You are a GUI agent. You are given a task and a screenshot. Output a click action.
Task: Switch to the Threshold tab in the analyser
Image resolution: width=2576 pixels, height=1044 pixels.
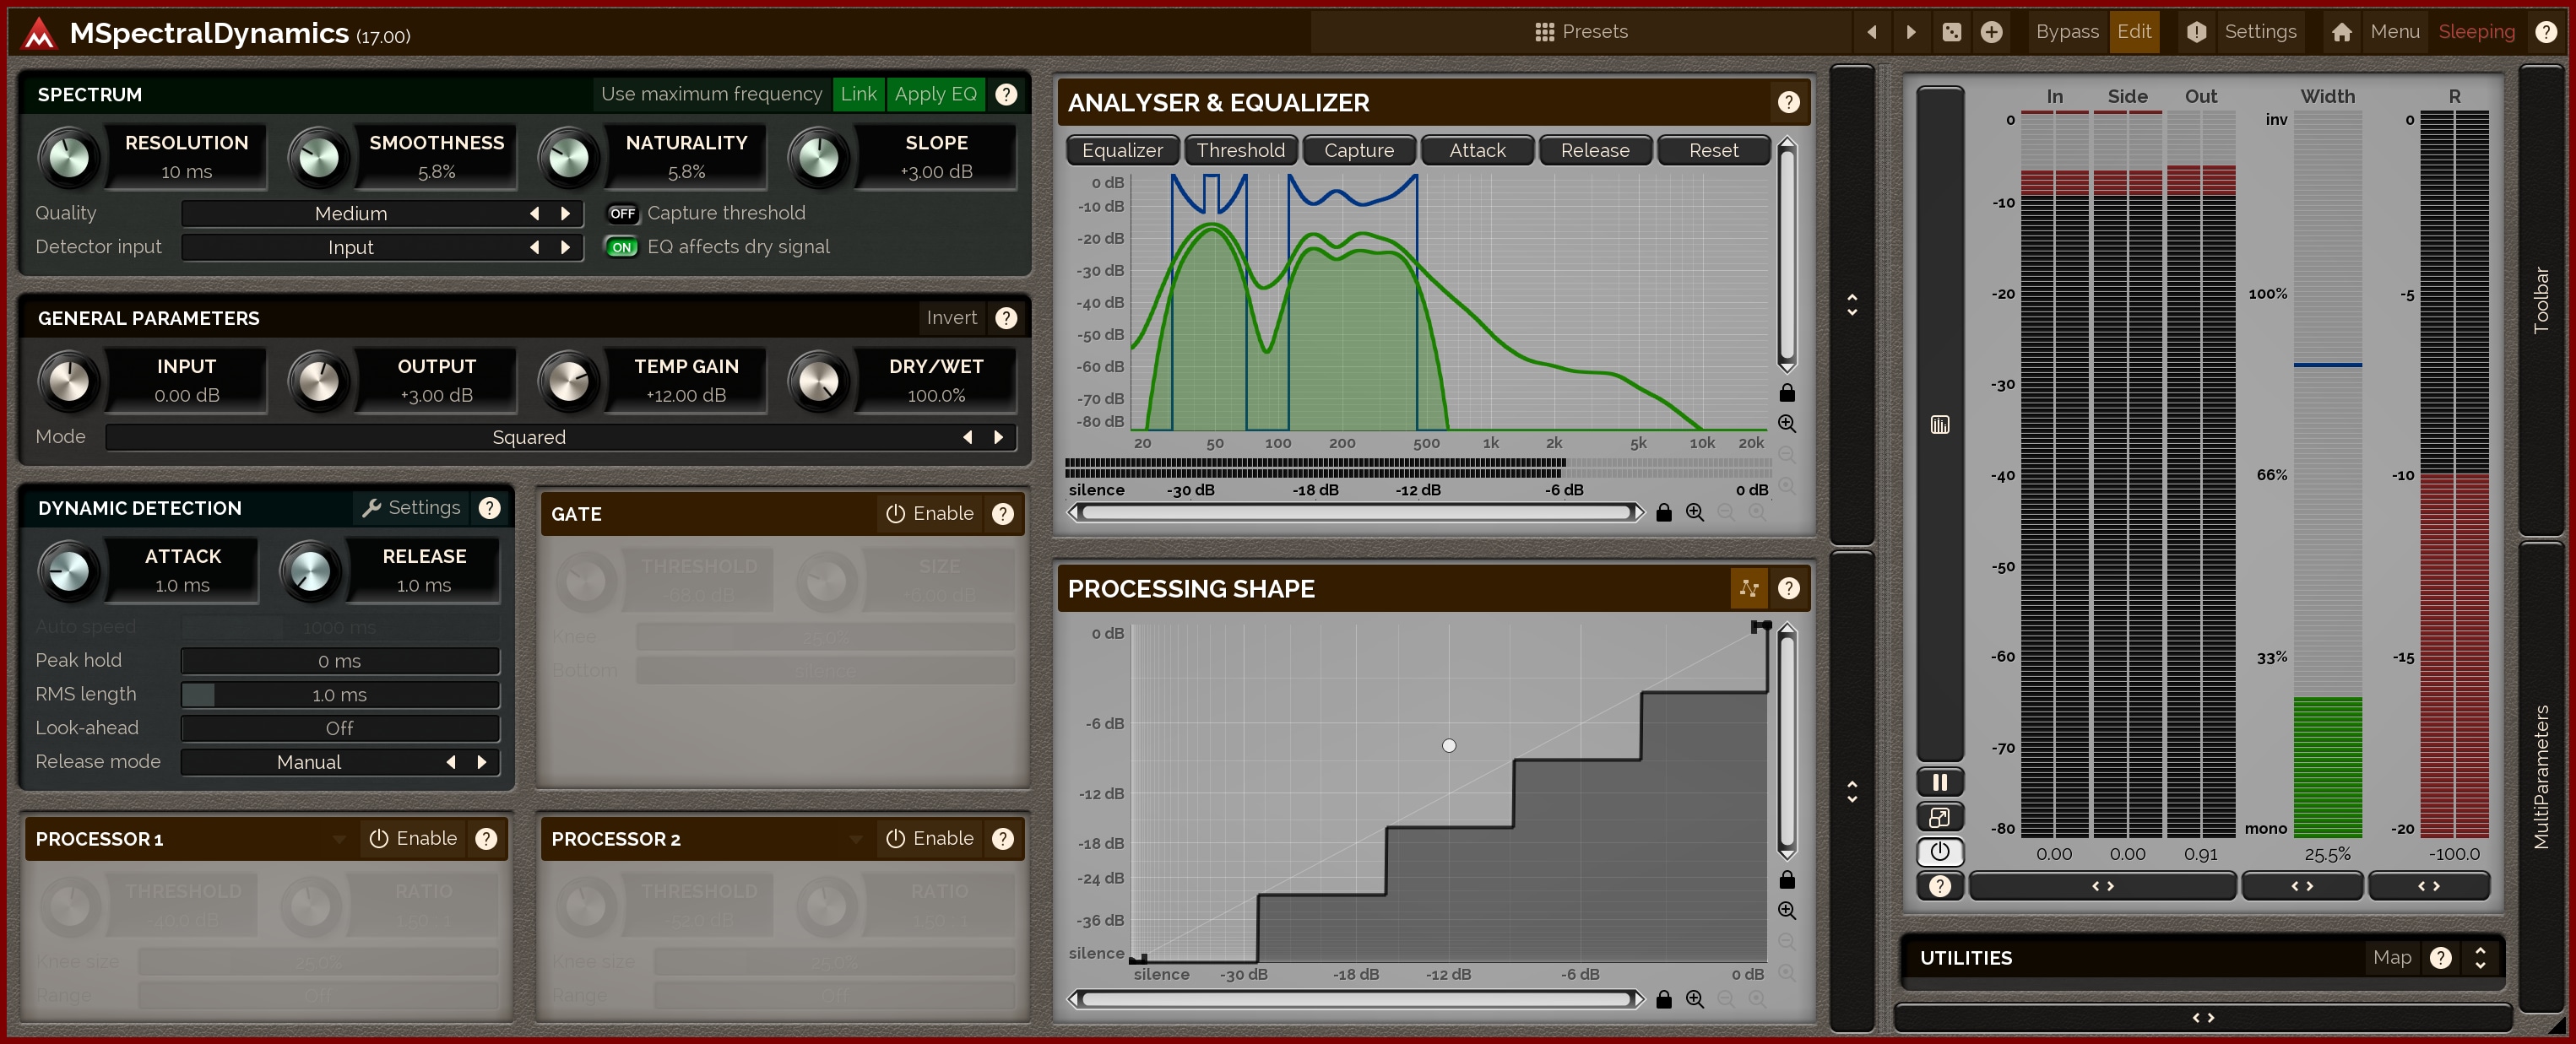(x=1240, y=150)
